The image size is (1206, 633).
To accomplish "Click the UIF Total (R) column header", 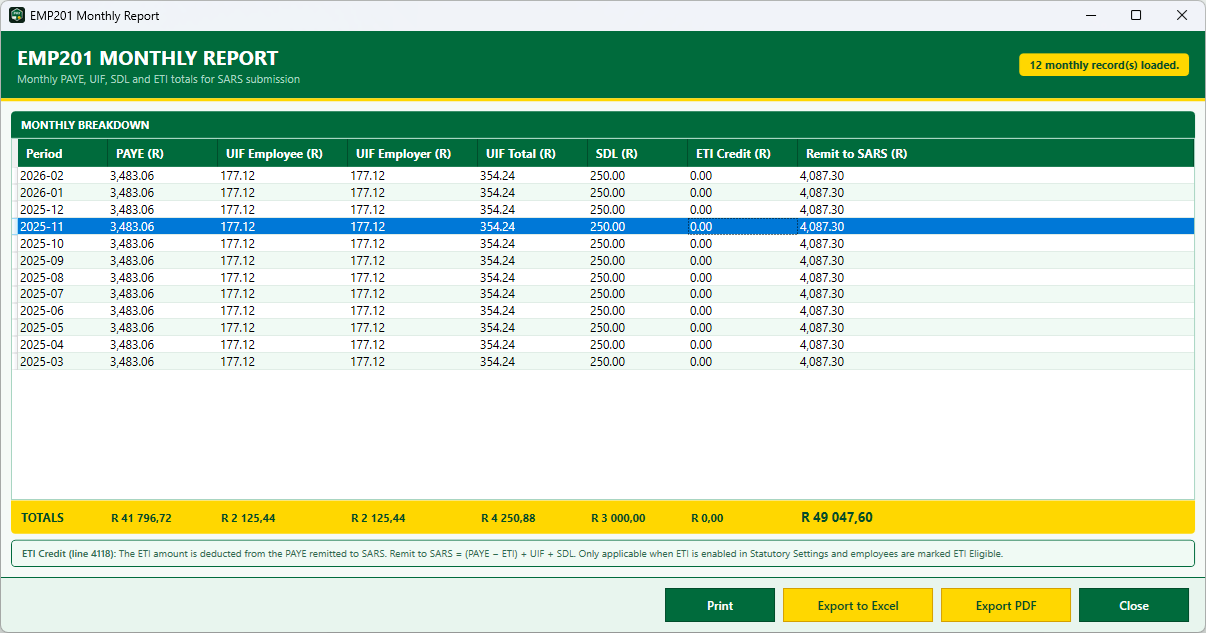I will pos(532,153).
